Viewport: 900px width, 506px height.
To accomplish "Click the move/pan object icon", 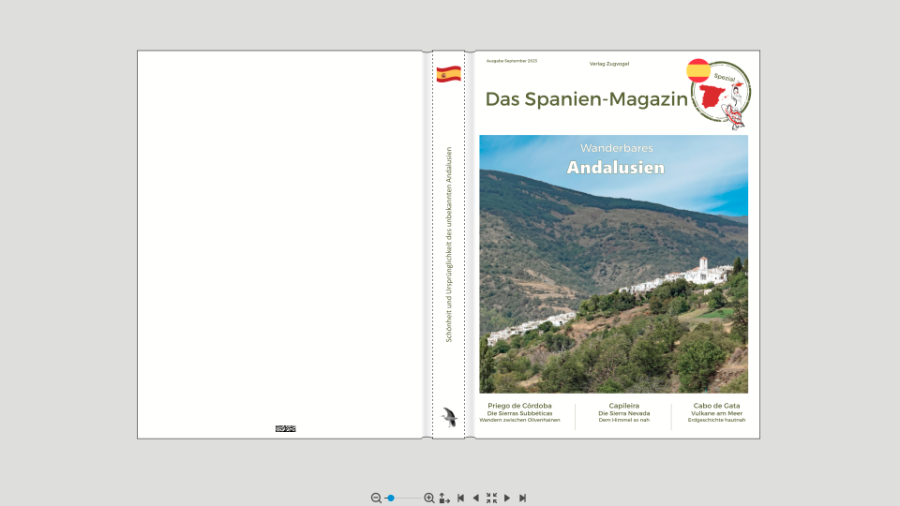I will tap(444, 498).
